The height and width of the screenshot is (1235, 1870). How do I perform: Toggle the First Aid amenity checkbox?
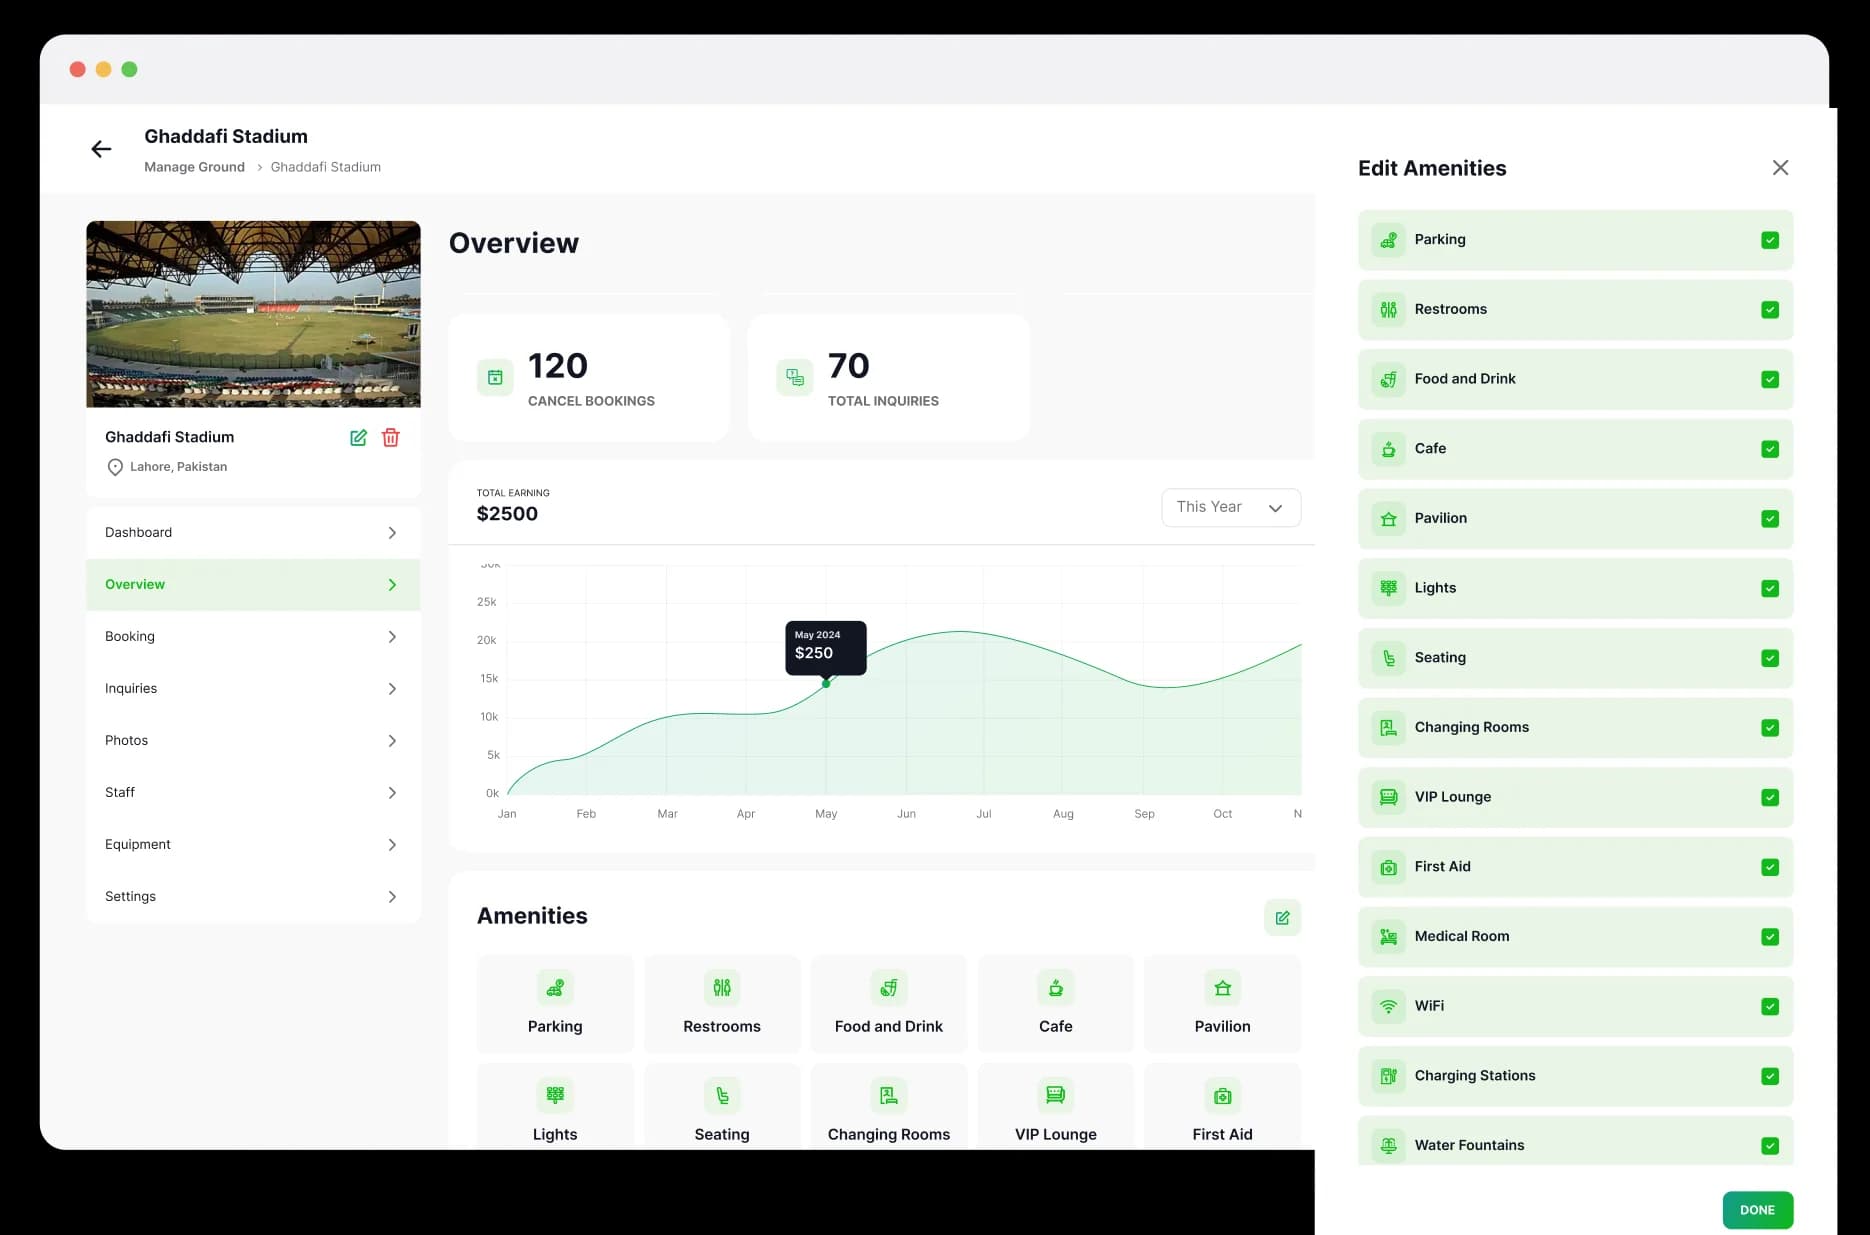click(1770, 867)
